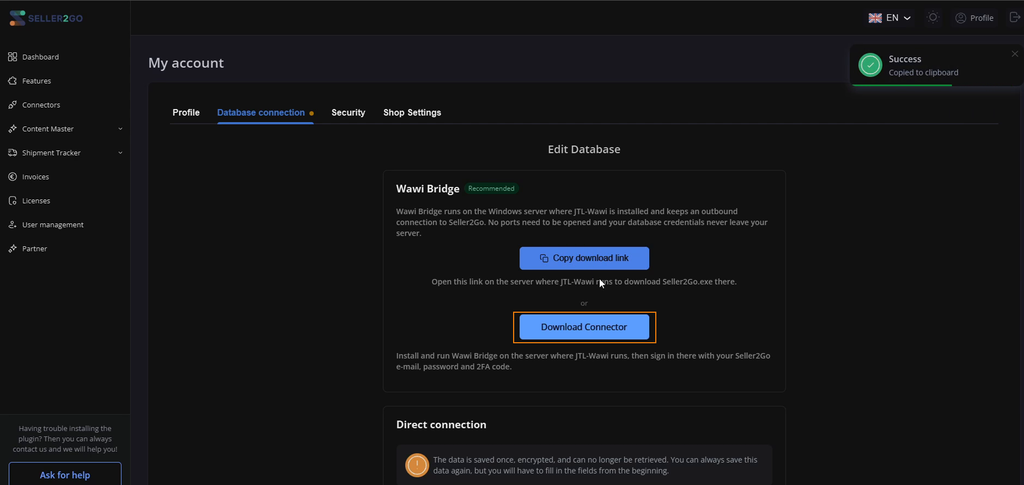Screen dimensions: 1024x485
Task: Dismiss the Success notification with X
Action: pos(1014,54)
